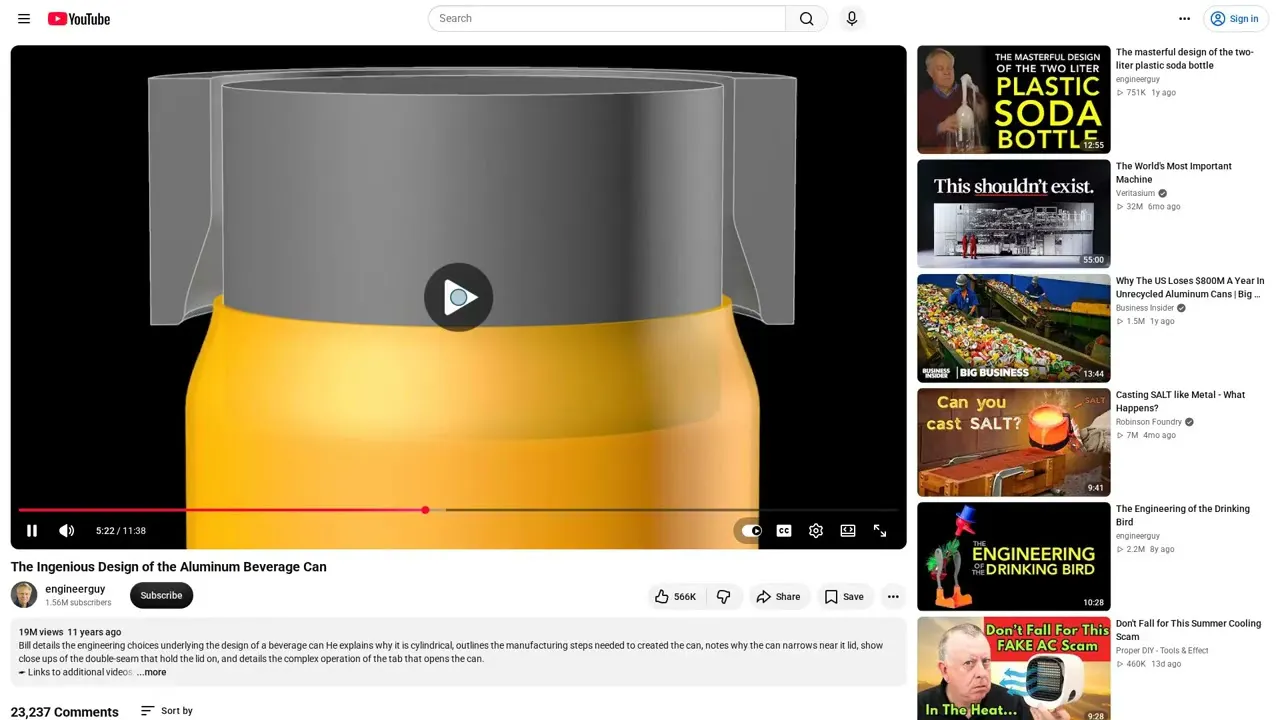This screenshot has width=1280, height=720.
Task: Open the player settings gear
Action: tap(816, 531)
